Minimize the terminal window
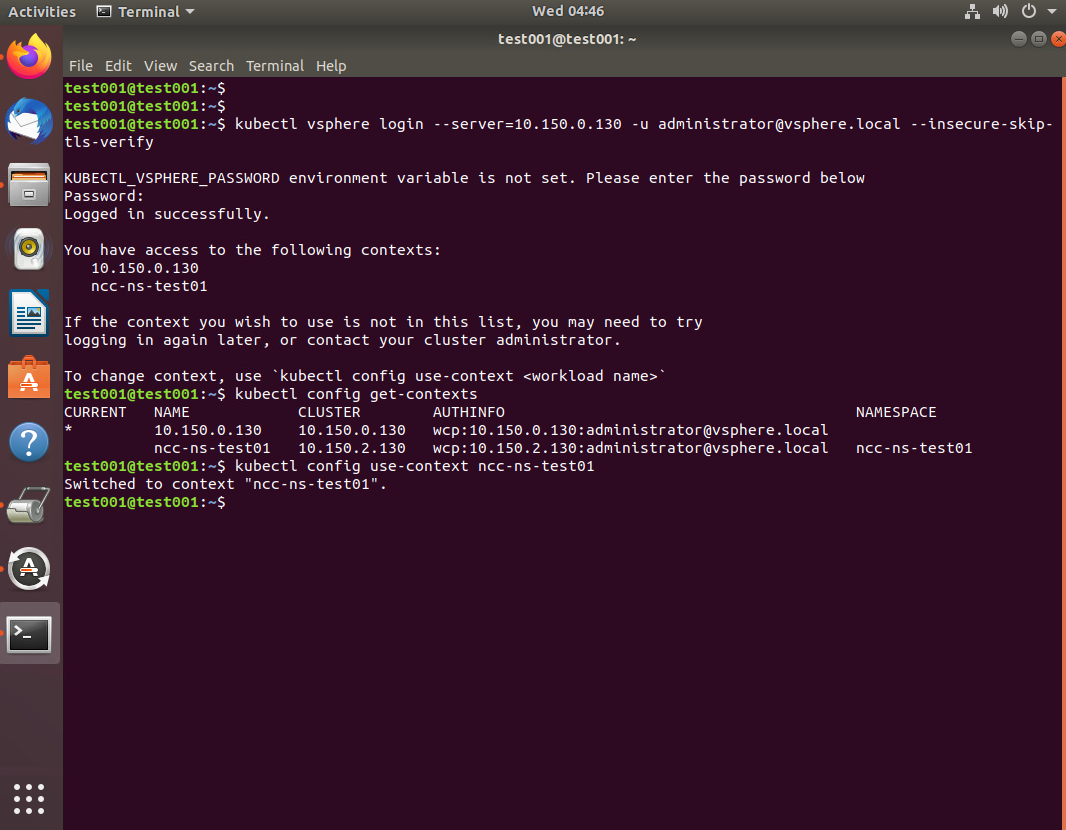The height and width of the screenshot is (830, 1066). click(1018, 39)
